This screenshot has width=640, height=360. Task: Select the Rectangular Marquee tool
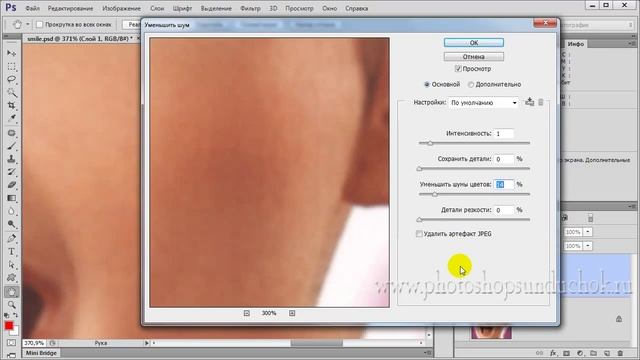[x=11, y=66]
